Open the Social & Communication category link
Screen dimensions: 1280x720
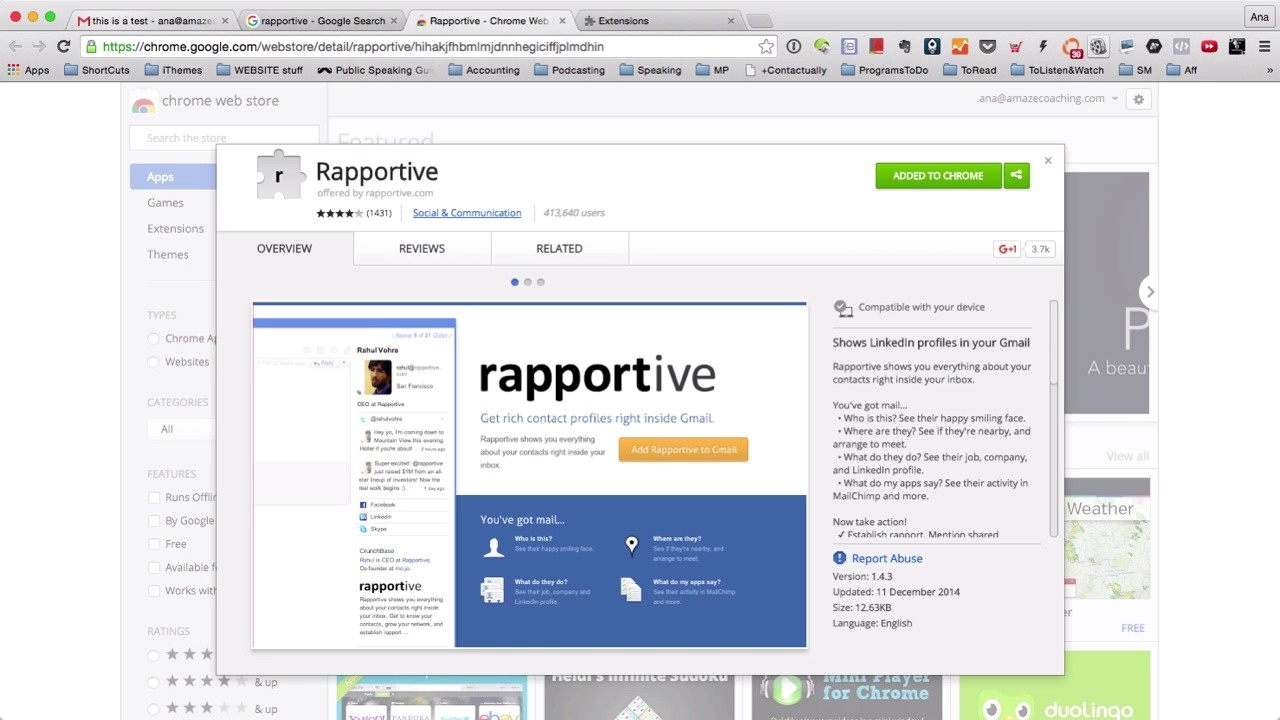pyautogui.click(x=467, y=213)
